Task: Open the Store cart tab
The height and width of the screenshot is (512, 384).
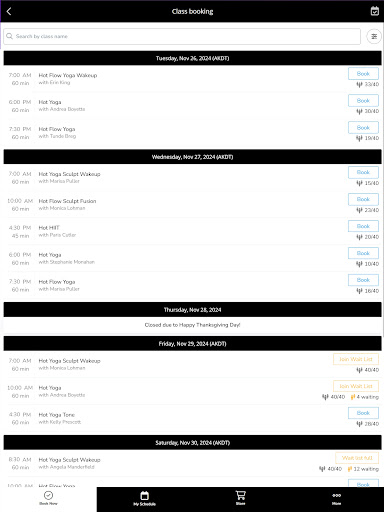Action: coord(240,498)
